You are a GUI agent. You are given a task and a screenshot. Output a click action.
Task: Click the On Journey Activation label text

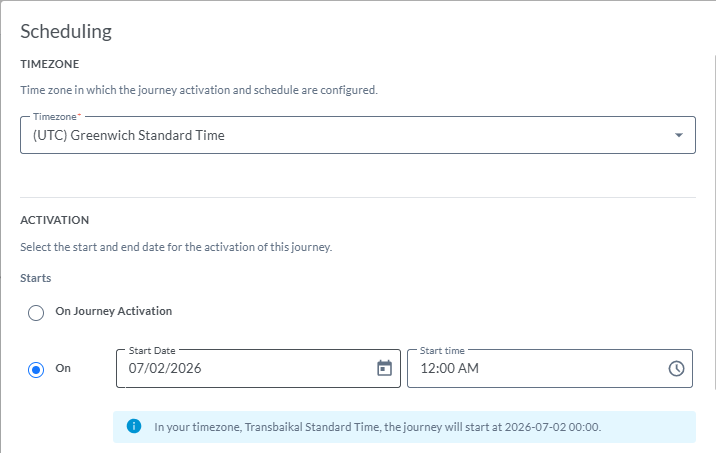[x=114, y=311]
